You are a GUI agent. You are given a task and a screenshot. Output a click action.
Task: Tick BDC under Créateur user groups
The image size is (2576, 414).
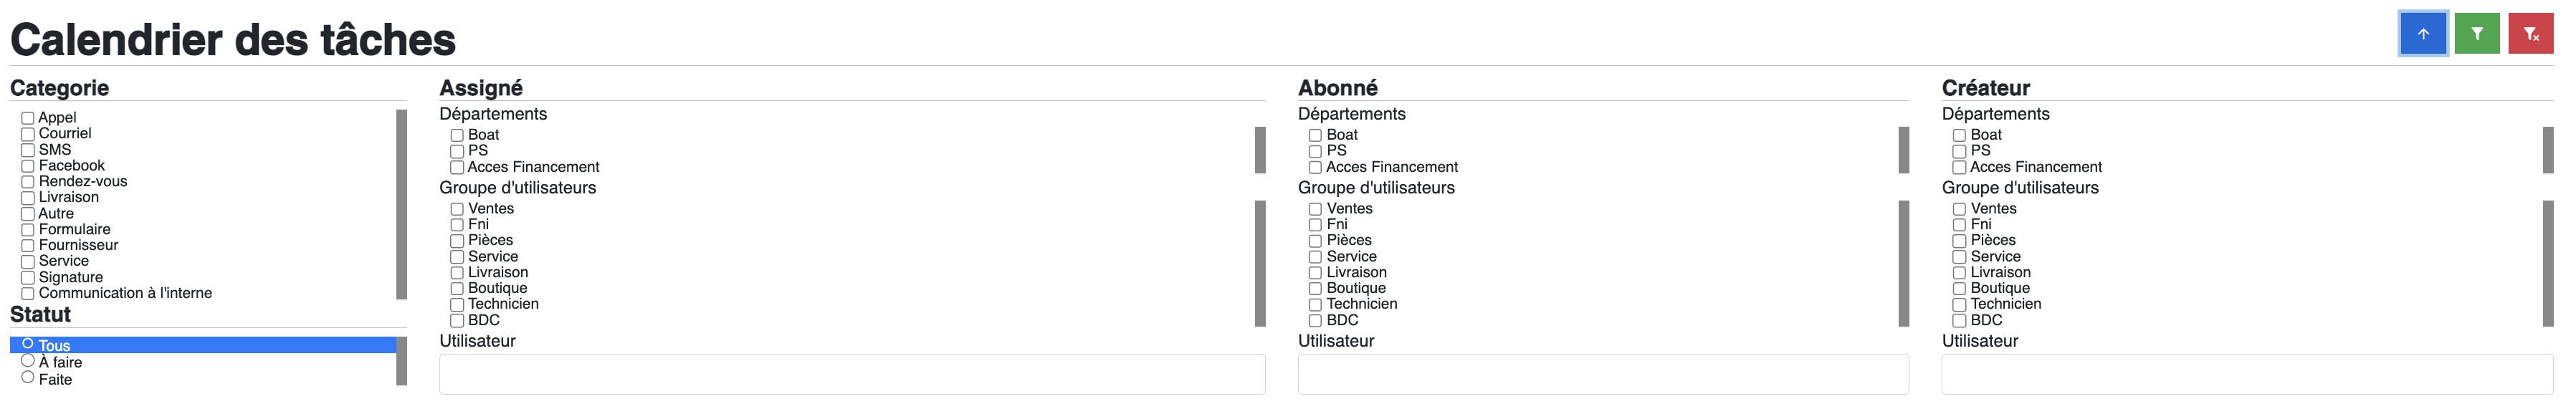1959,320
